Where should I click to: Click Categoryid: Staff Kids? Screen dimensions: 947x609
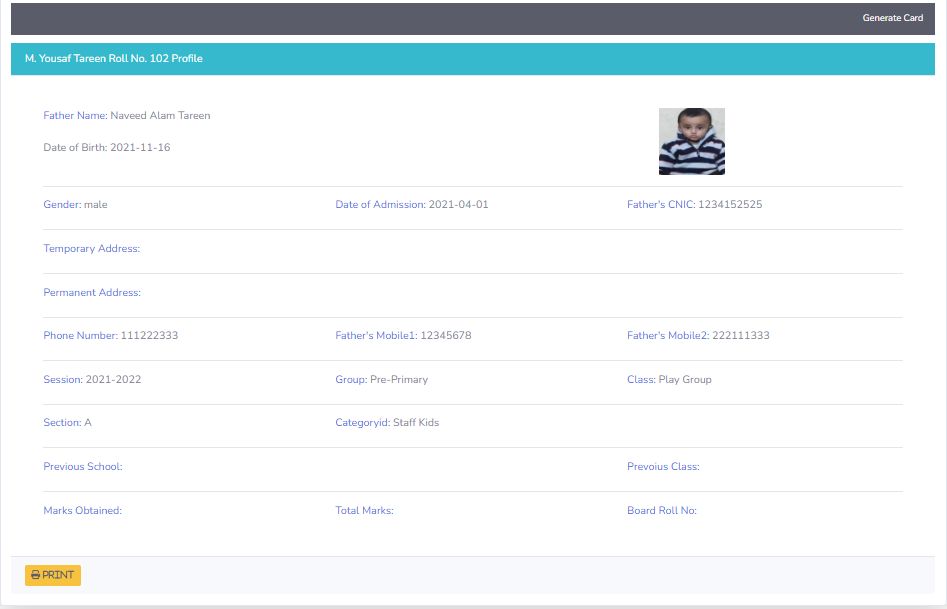(x=387, y=423)
